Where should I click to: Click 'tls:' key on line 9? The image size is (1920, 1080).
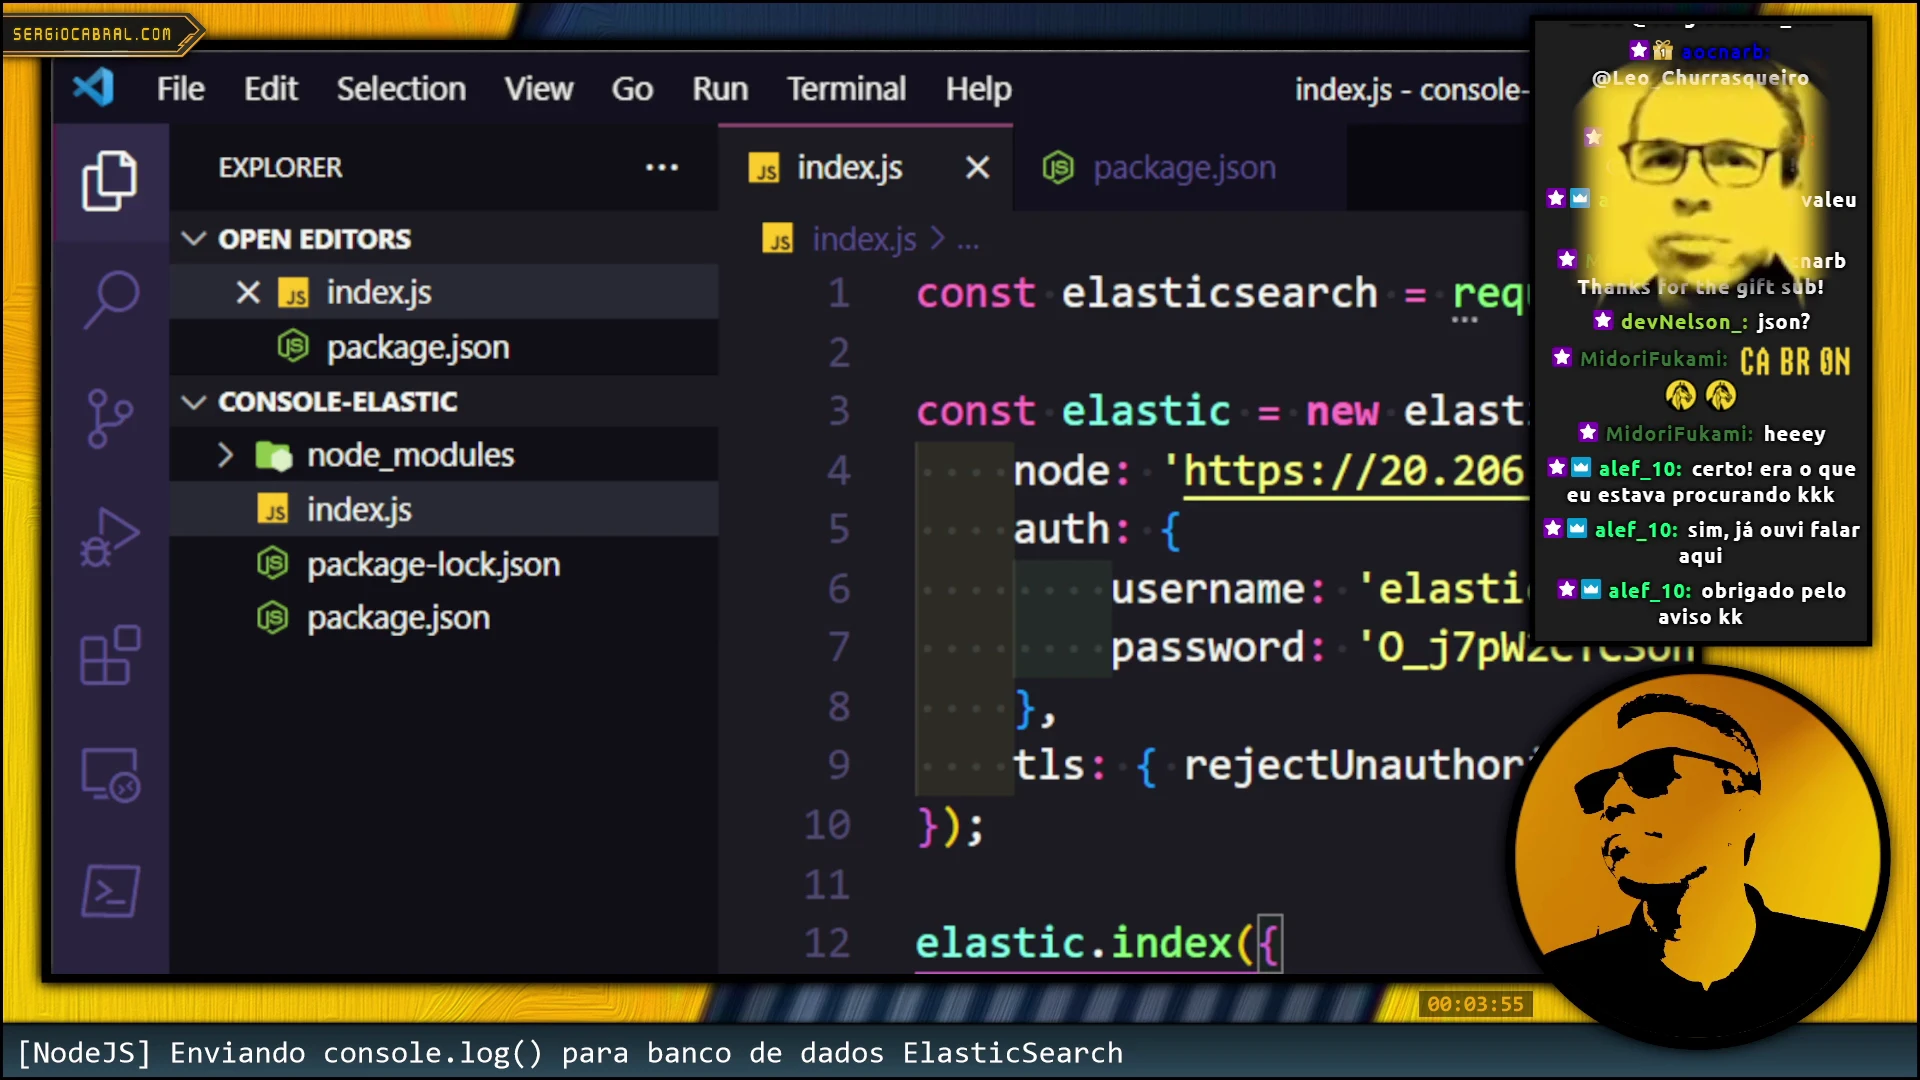[x=1061, y=766]
